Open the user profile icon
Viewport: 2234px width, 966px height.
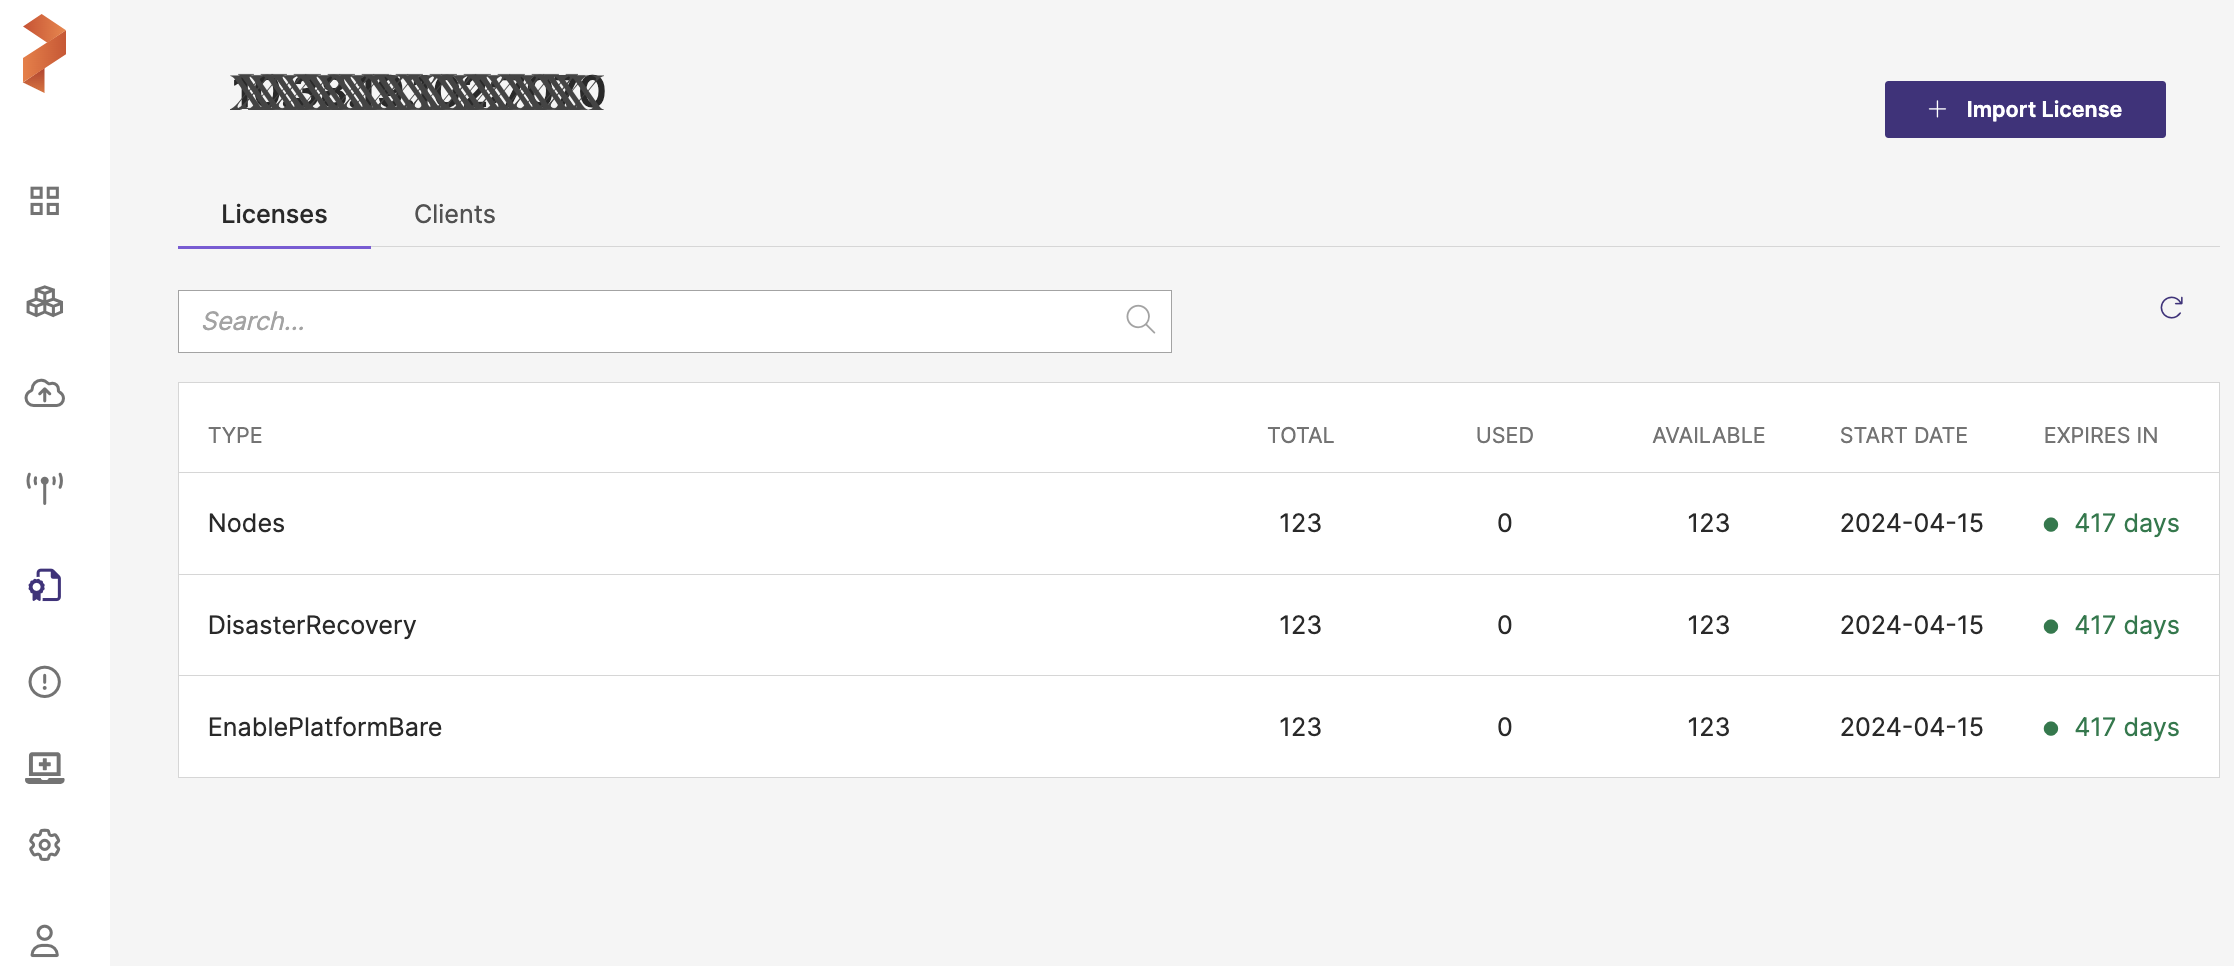44,941
